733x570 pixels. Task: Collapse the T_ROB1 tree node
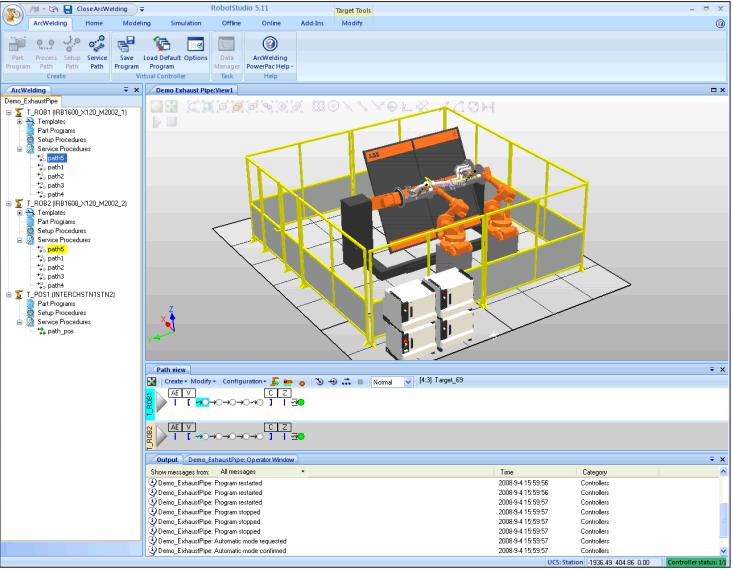[9, 112]
